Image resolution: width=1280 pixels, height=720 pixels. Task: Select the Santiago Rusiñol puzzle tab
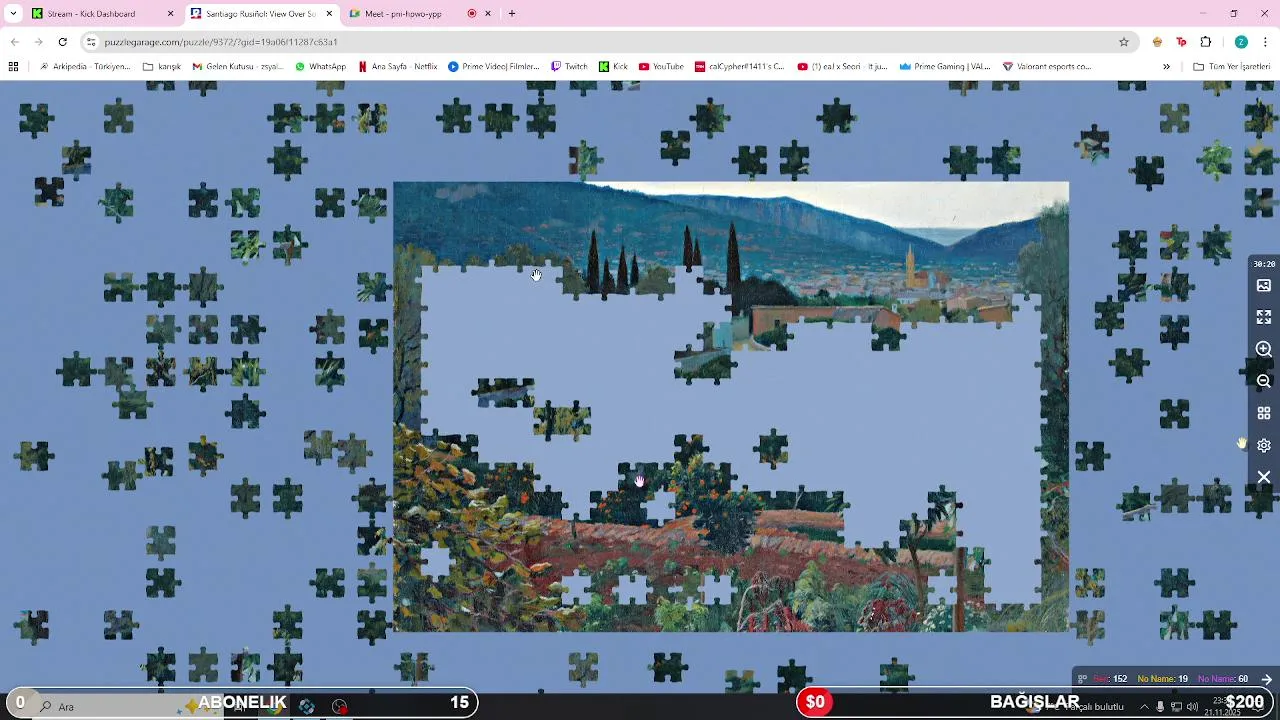tap(261, 14)
